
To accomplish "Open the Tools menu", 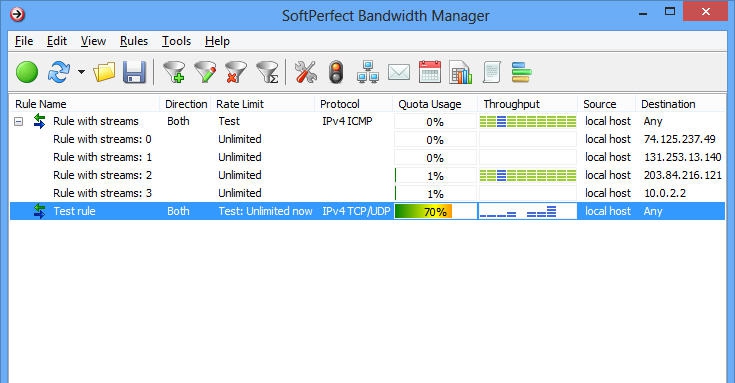I will click(x=176, y=41).
